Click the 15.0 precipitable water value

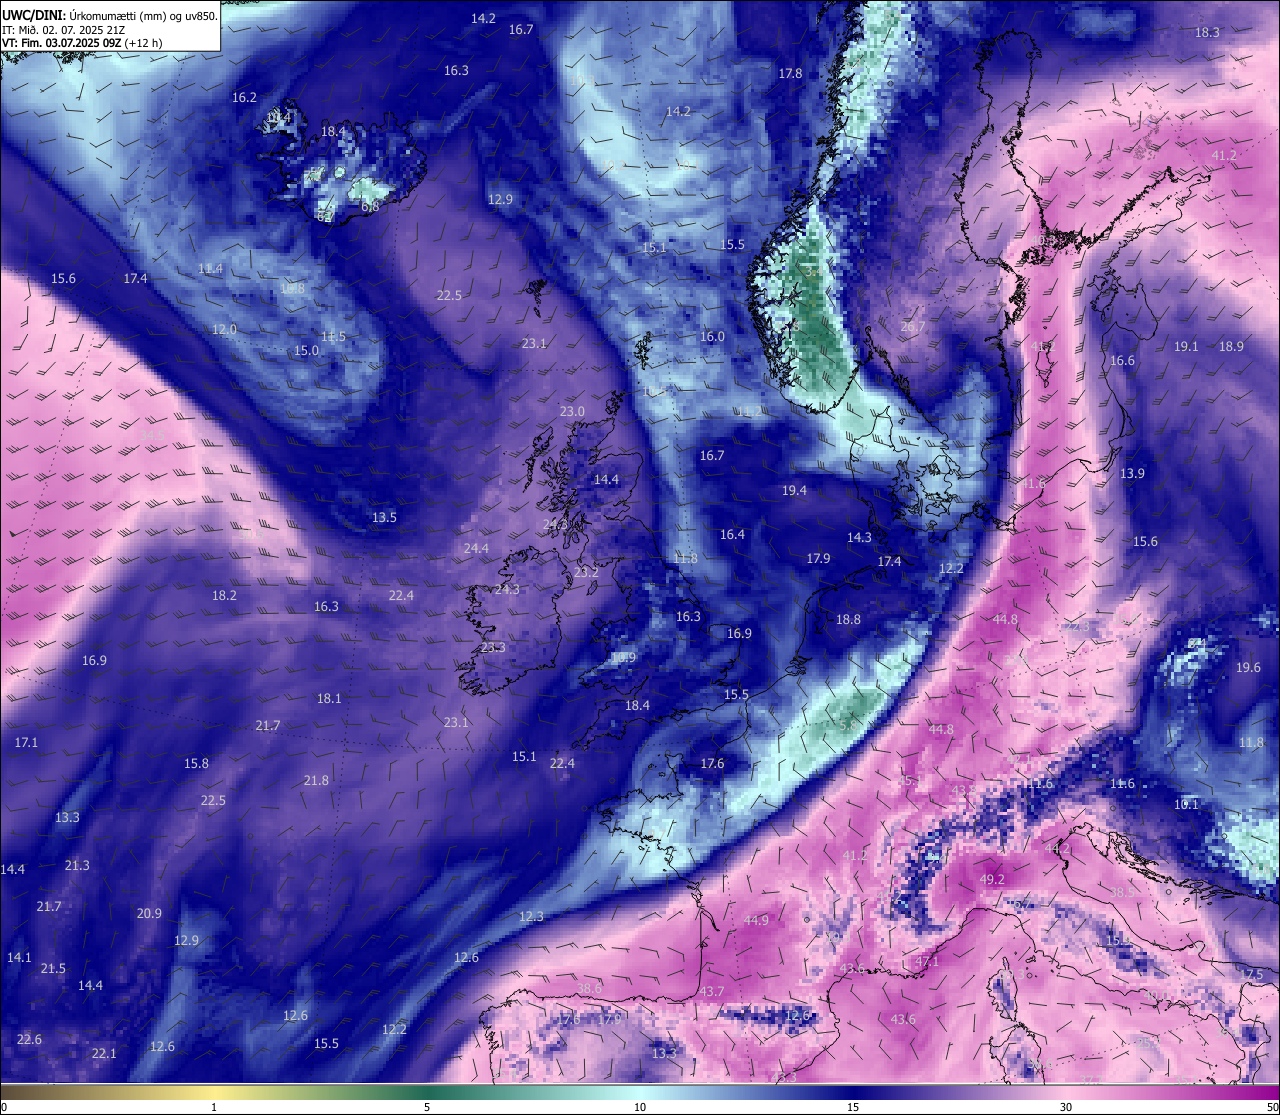[306, 351]
